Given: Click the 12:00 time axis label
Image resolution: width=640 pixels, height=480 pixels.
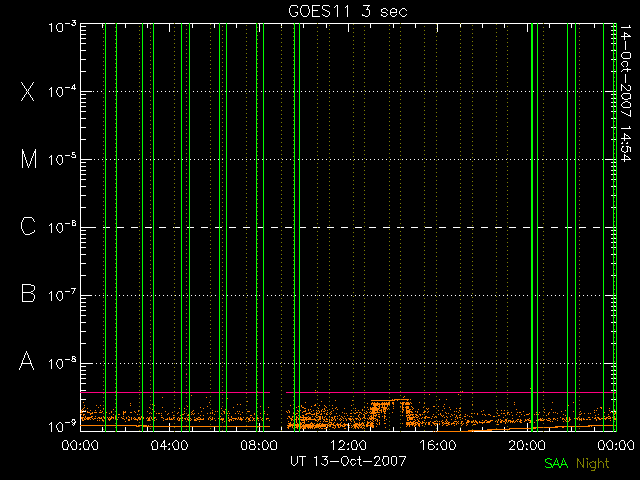Looking at the screenshot, I should point(348,445).
